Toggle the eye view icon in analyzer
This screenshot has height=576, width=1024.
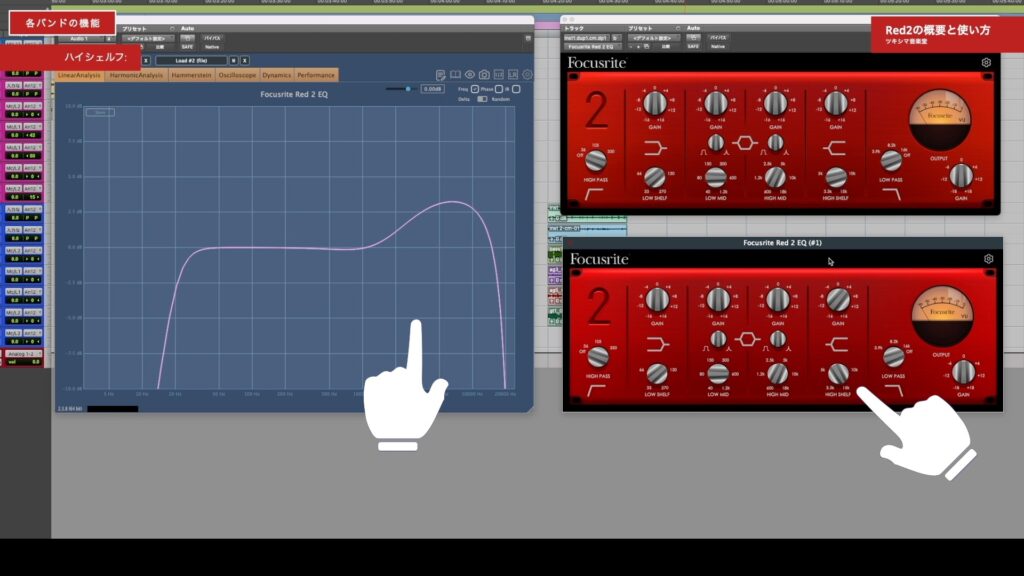470,75
